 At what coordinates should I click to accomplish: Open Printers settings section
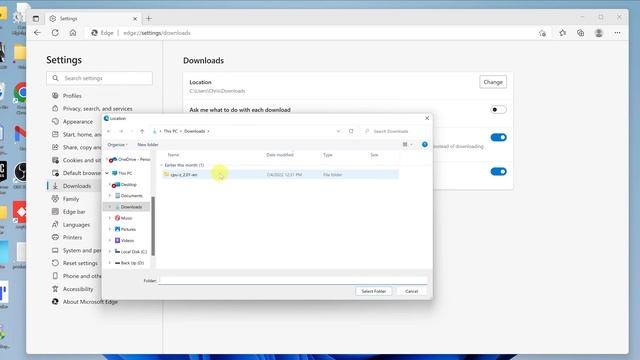pyautogui.click(x=72, y=237)
